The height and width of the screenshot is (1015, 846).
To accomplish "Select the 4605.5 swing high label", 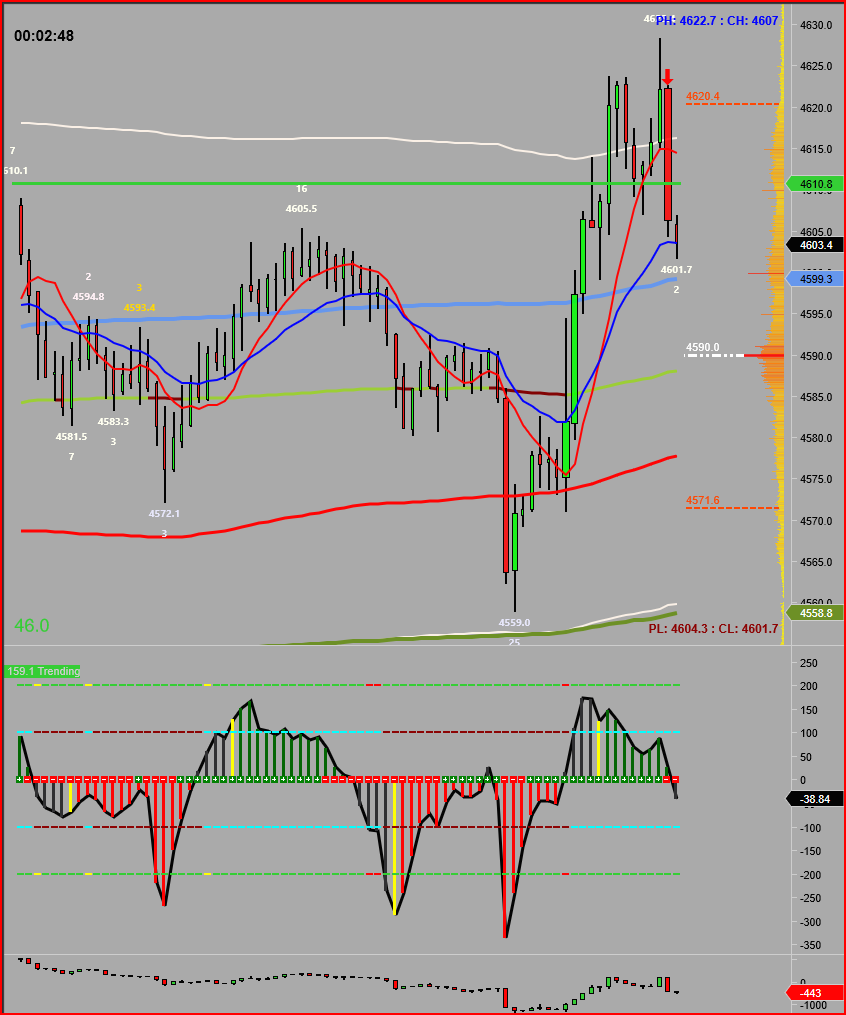I will click(x=302, y=208).
